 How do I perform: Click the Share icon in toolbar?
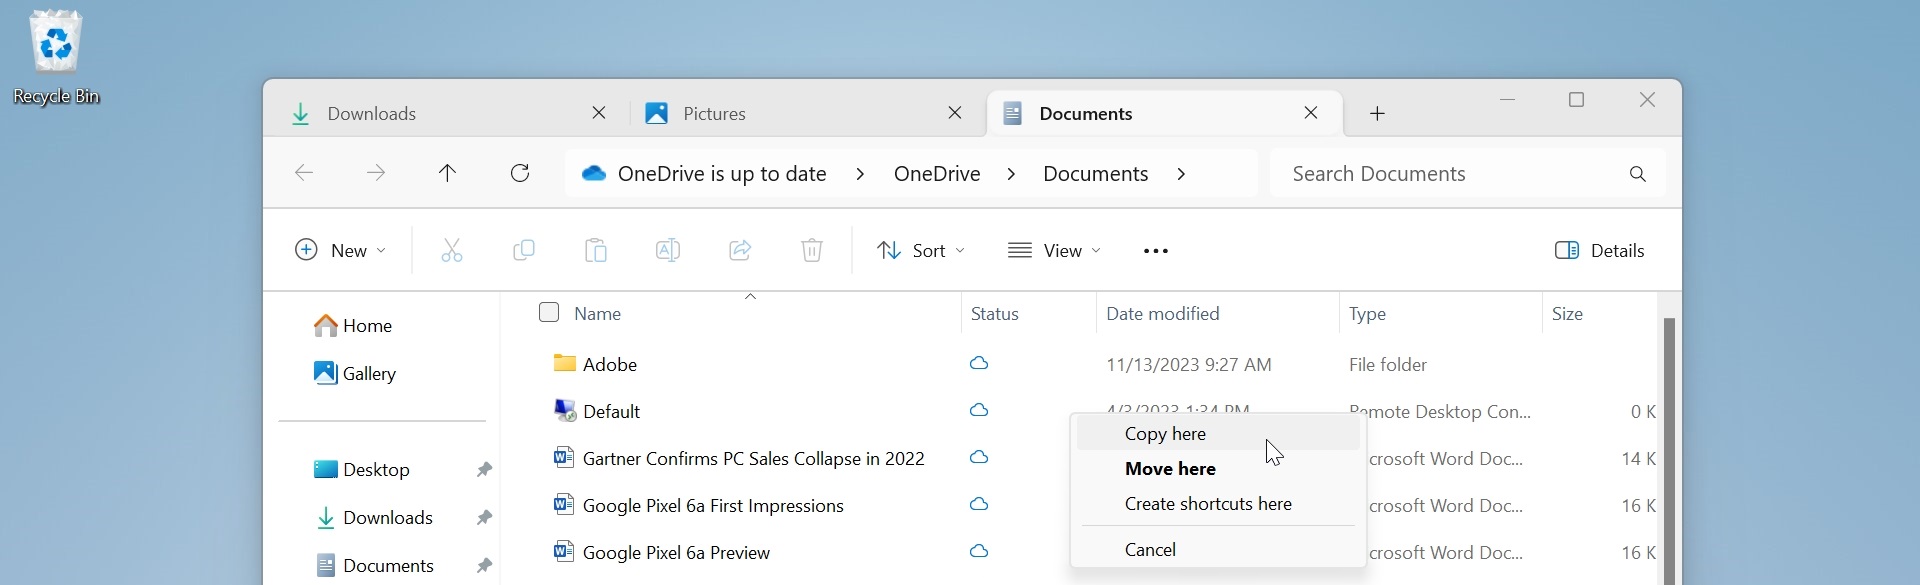(x=740, y=250)
